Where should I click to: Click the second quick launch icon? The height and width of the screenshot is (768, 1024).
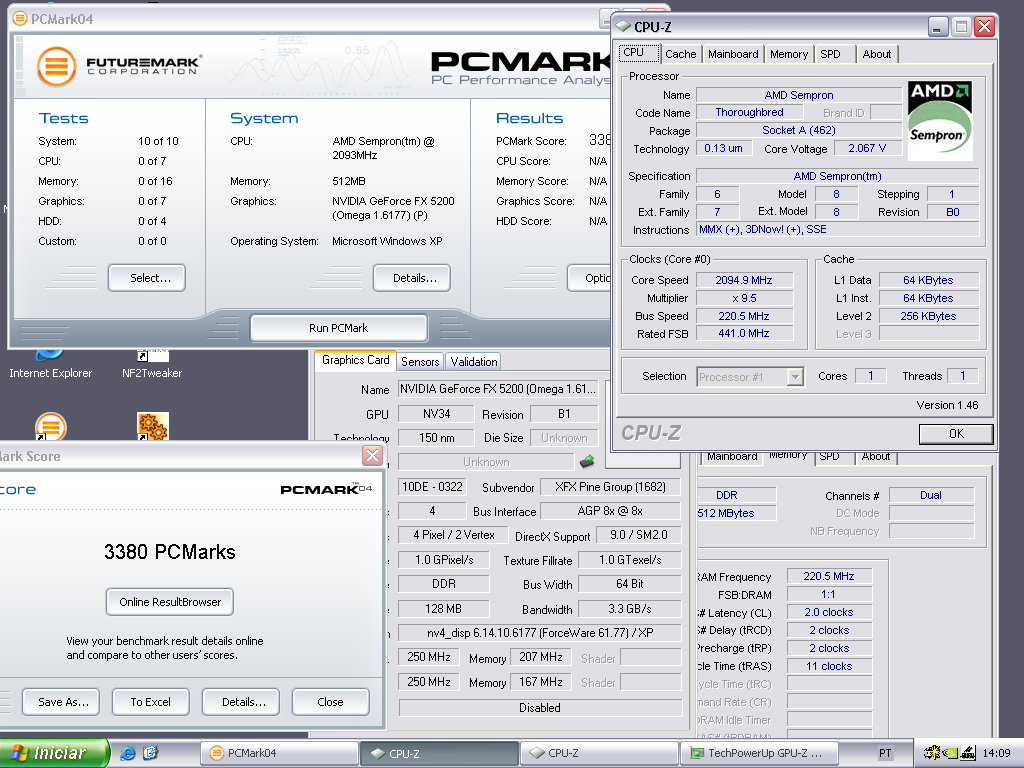tap(150, 753)
